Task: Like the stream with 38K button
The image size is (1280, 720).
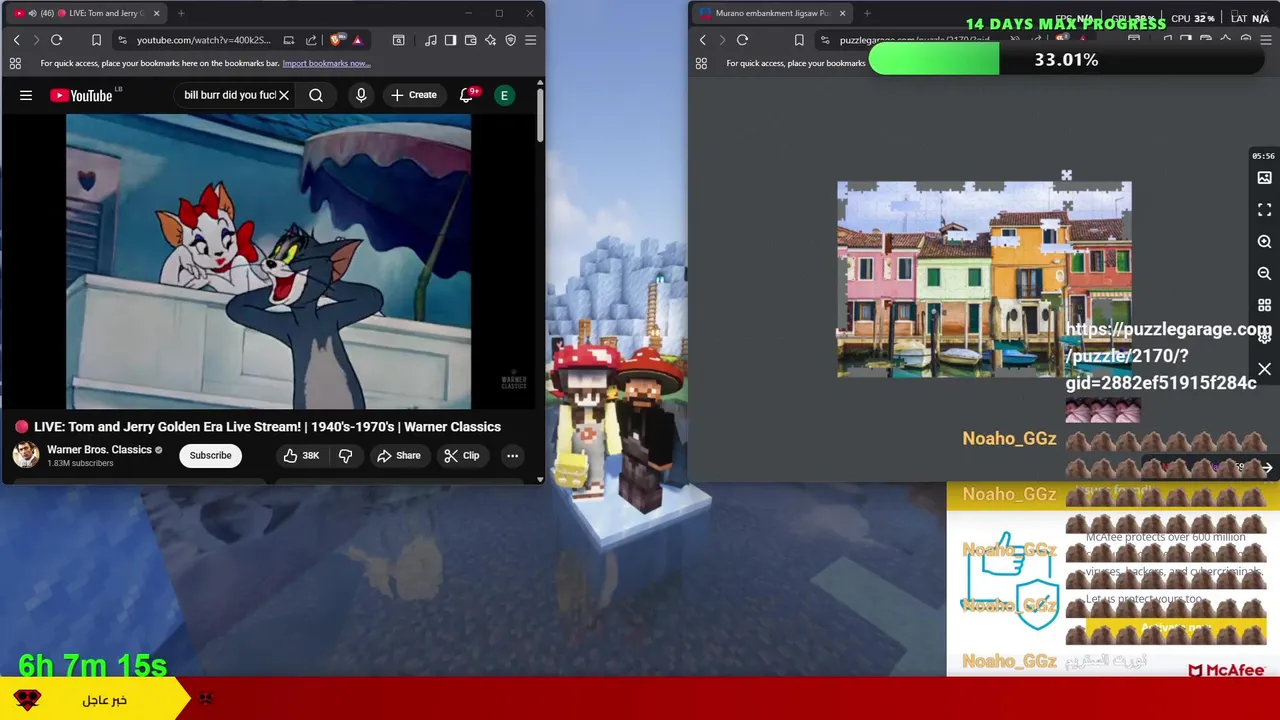Action: coord(301,455)
